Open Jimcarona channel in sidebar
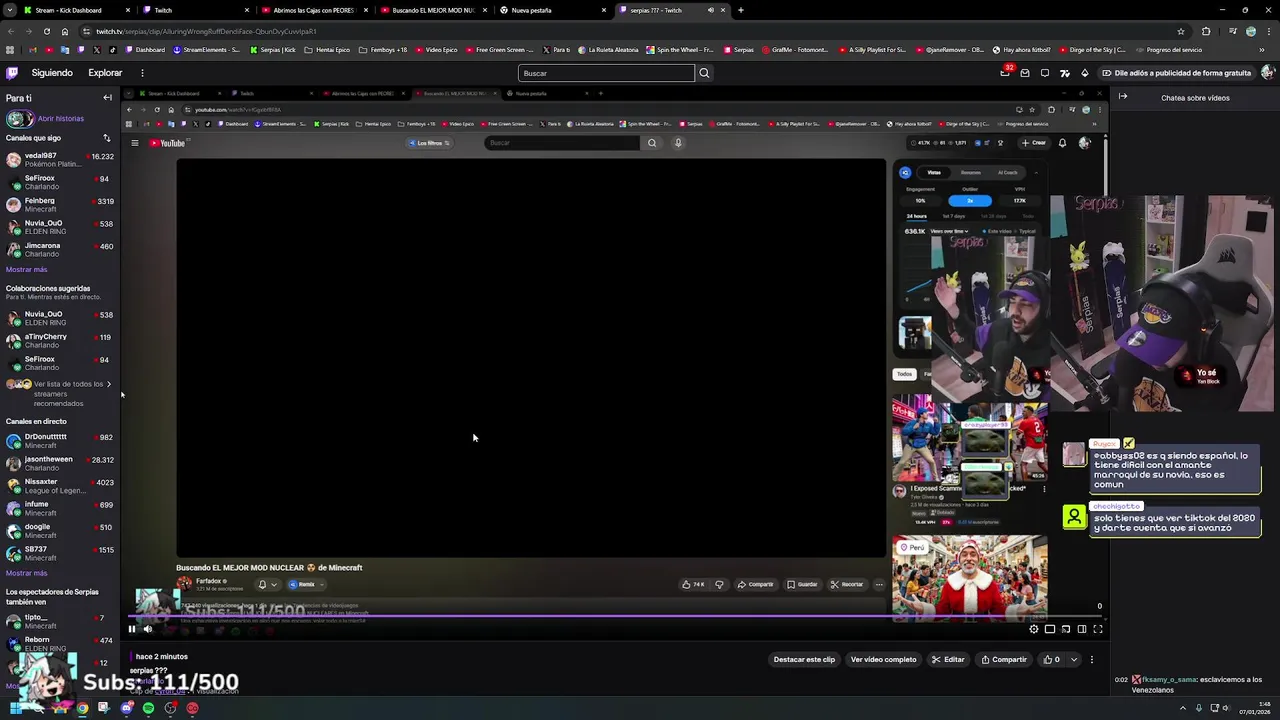This screenshot has width=1280, height=720. click(x=59, y=249)
